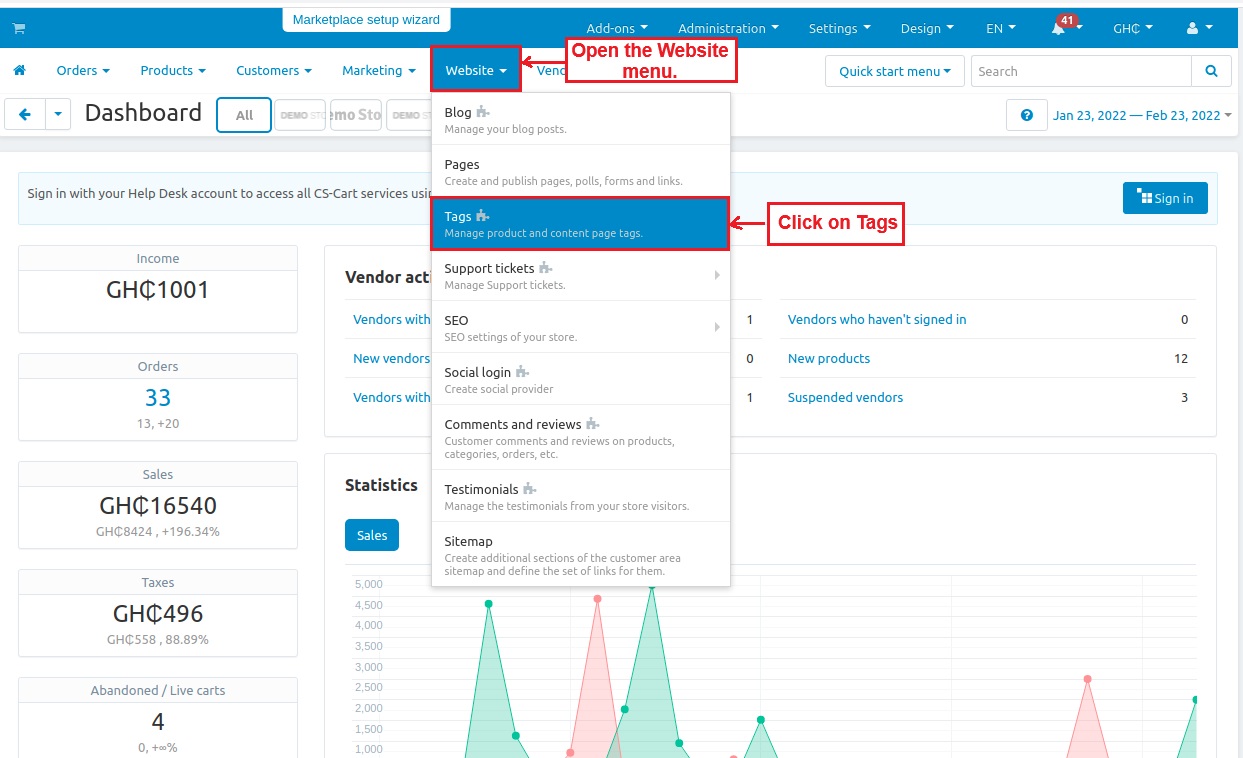Viewport: 1243px width, 758px height.
Task: Choose Sitemap from the Website menu
Action: pyautogui.click(x=580, y=555)
